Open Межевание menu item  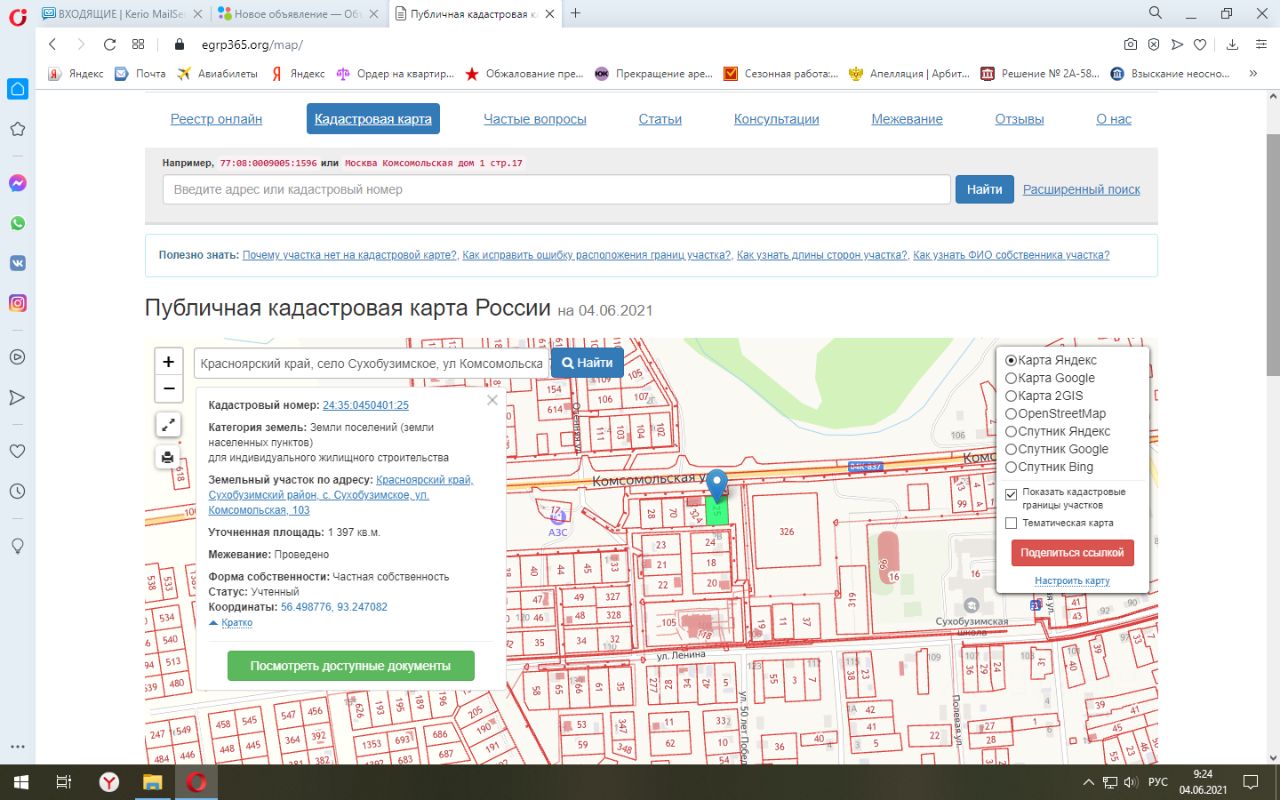click(907, 119)
